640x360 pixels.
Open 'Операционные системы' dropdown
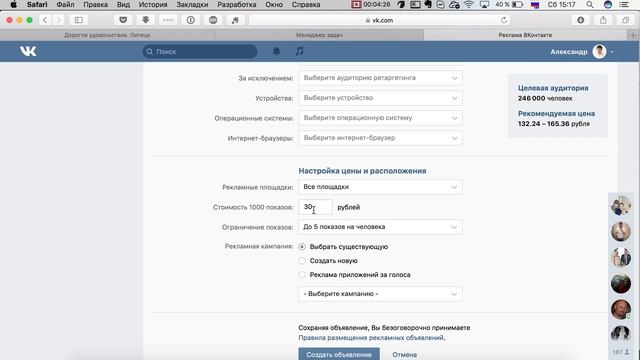tap(380, 118)
